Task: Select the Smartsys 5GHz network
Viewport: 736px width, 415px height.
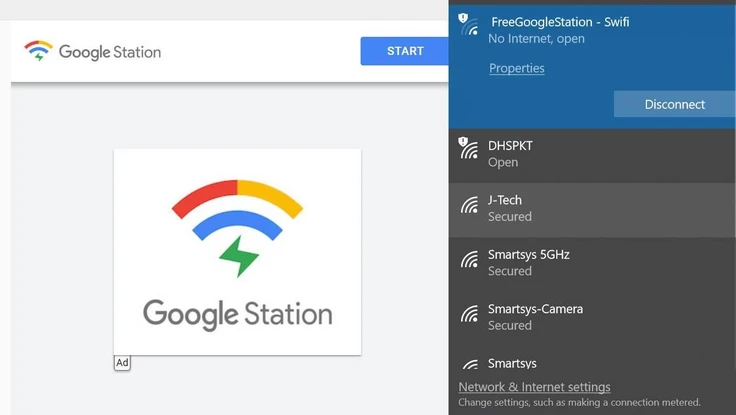Action: pyautogui.click(x=592, y=264)
